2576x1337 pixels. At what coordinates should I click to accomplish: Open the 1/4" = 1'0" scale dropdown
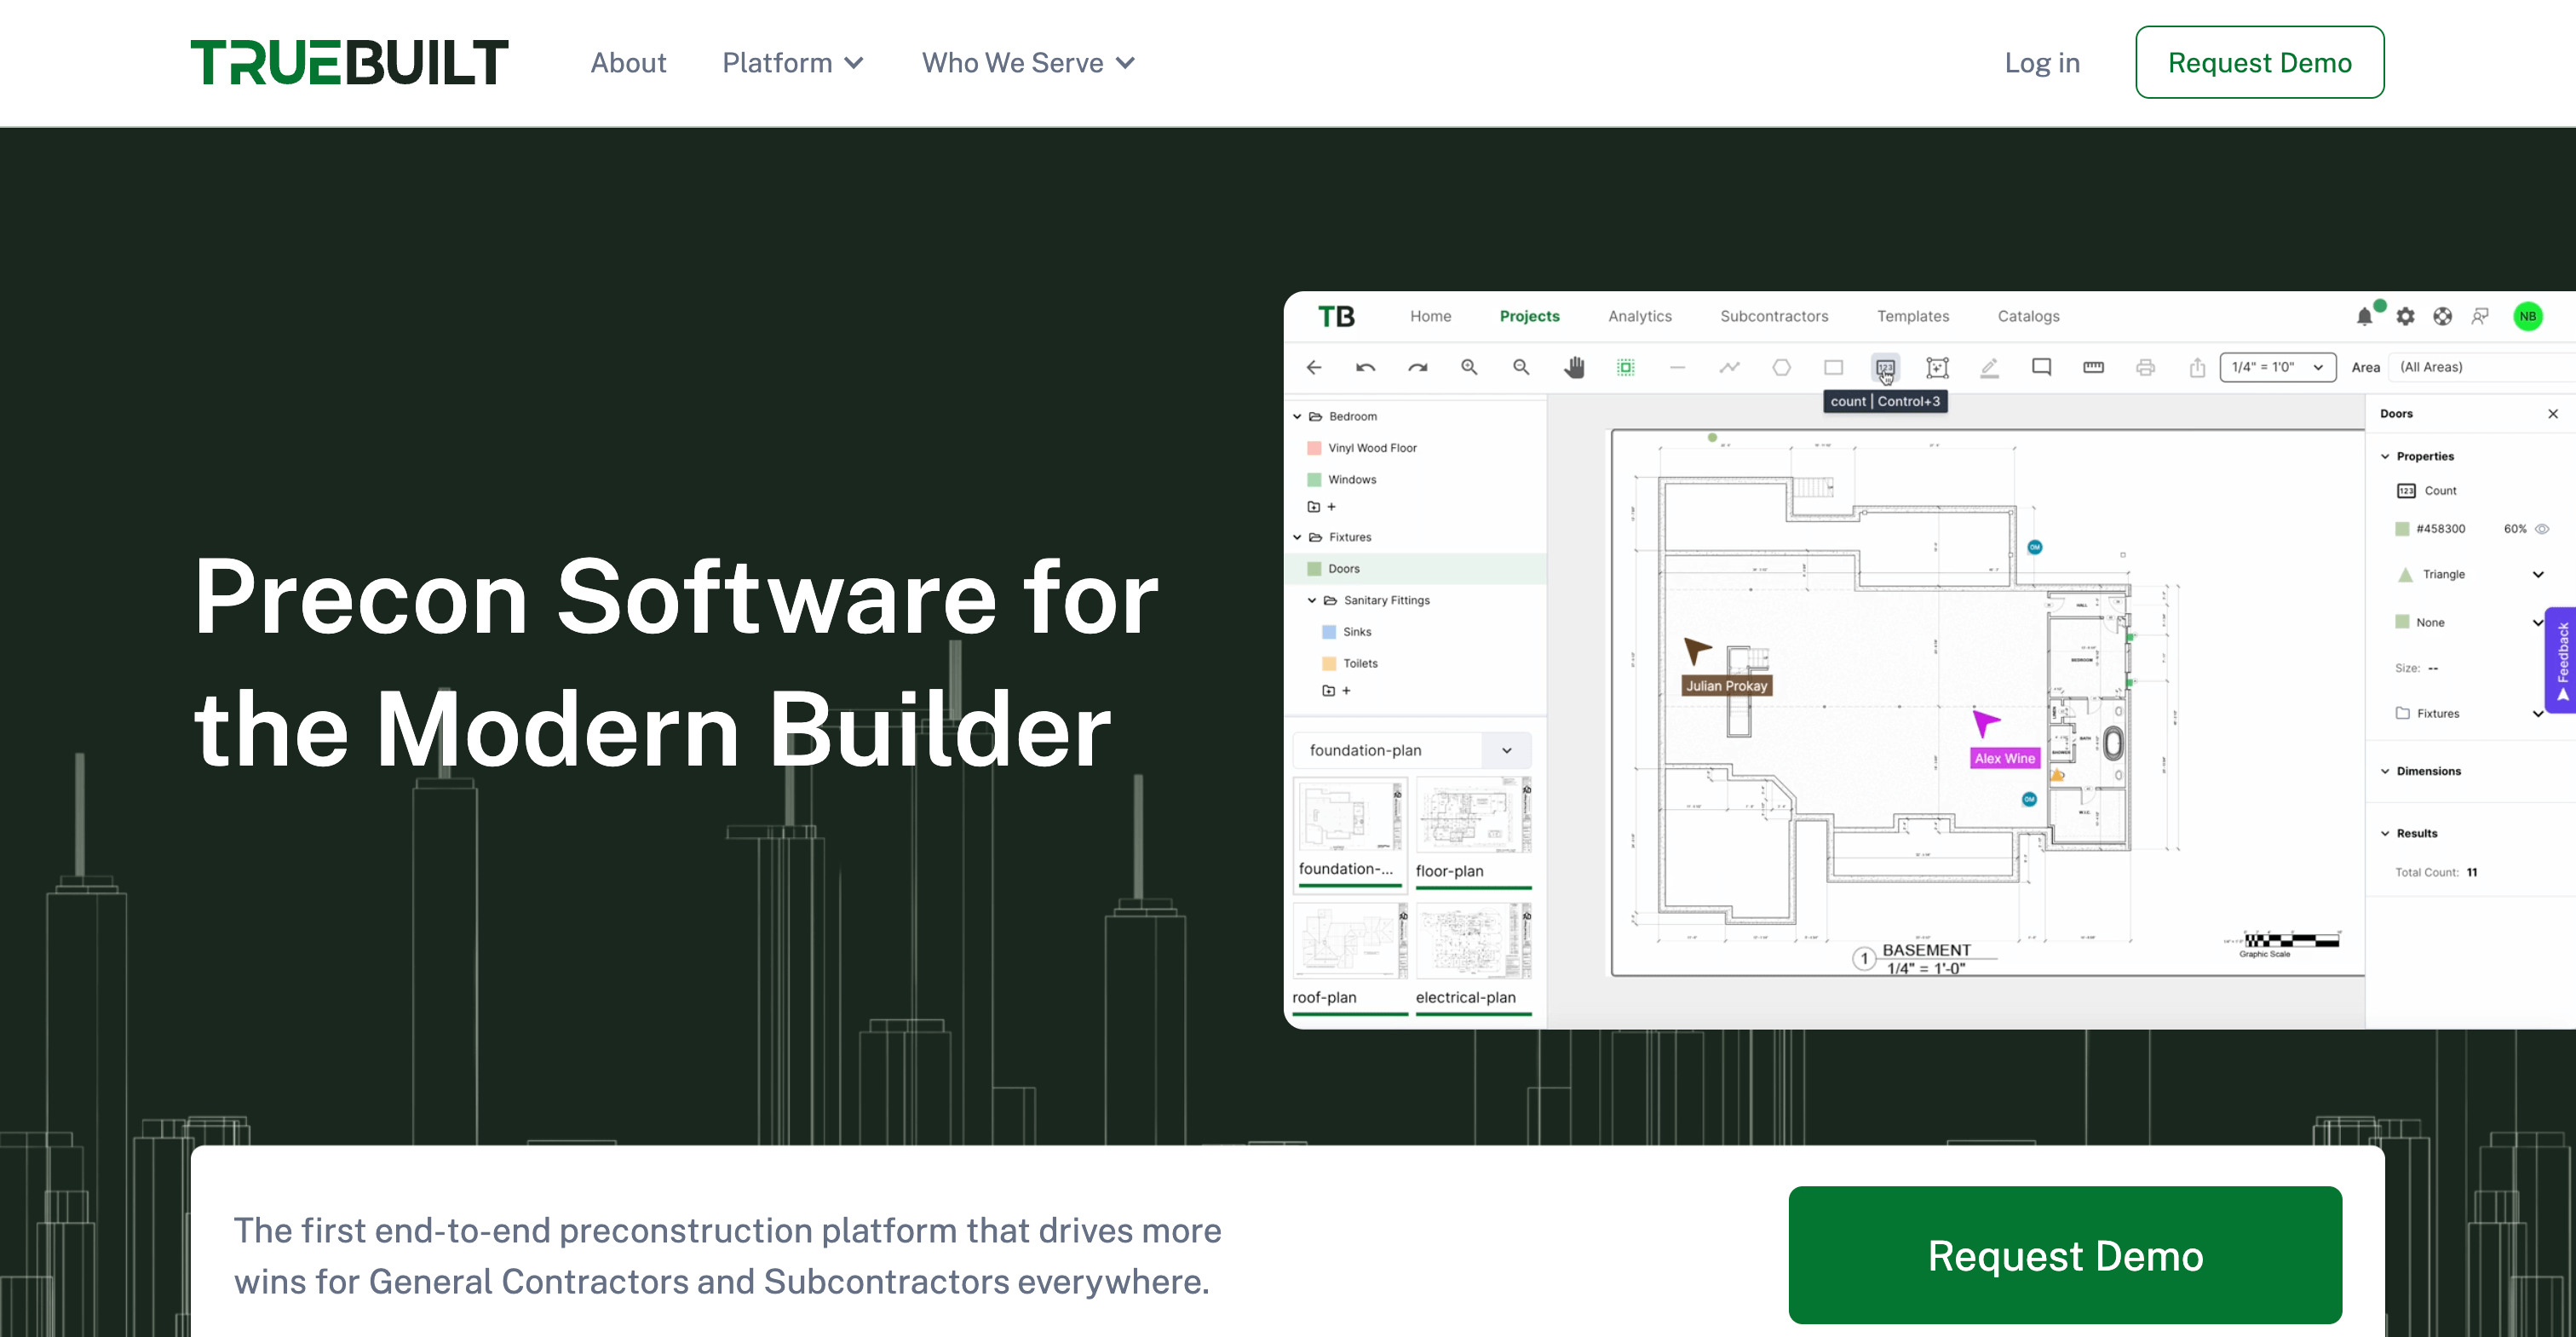pos(2278,367)
